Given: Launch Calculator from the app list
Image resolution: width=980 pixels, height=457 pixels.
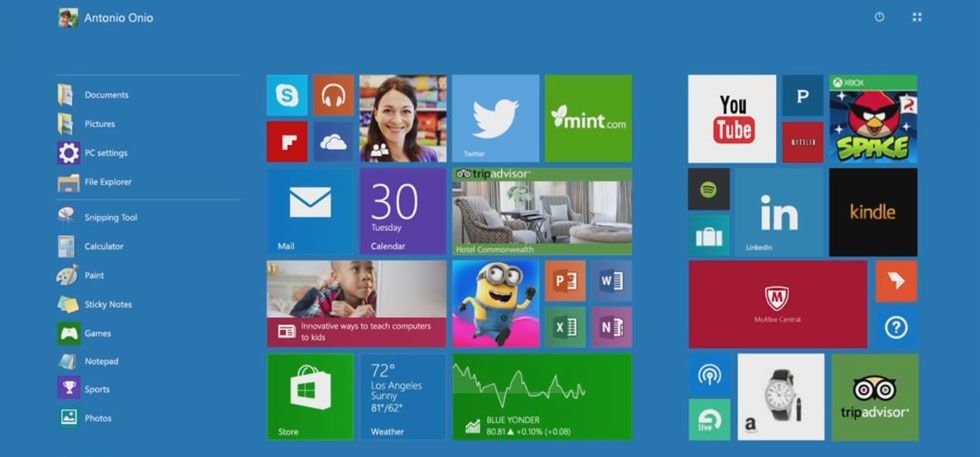Looking at the screenshot, I should tap(103, 246).
